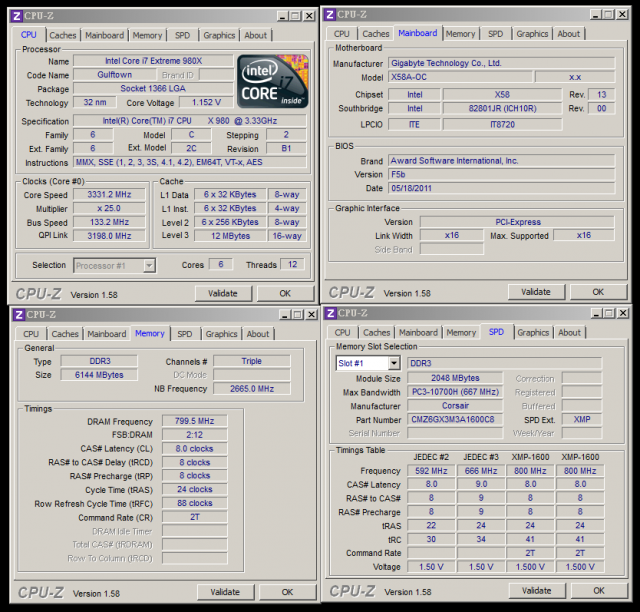This screenshot has height=612, width=640.
Task: Switch to the SPD tab in the CPU window
Action: 182,36
